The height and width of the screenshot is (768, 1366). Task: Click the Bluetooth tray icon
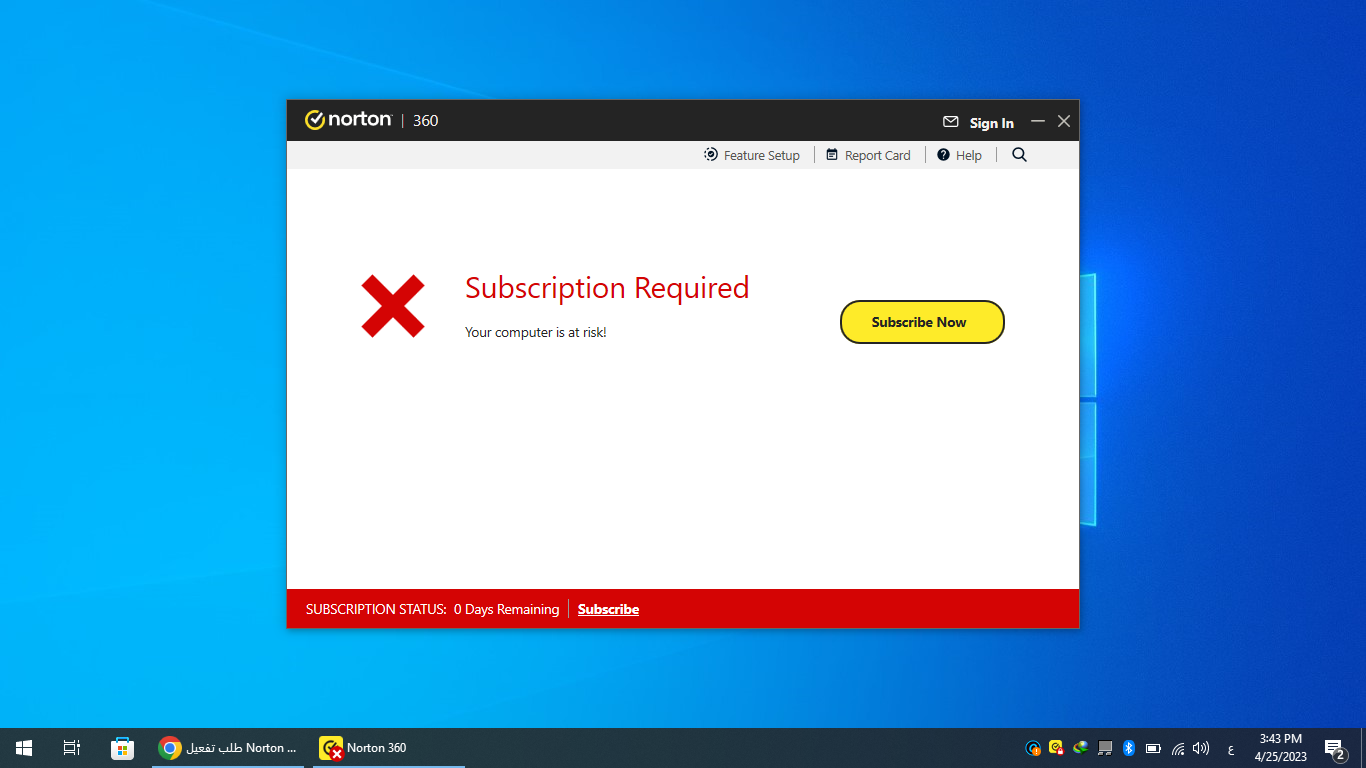(x=1129, y=748)
